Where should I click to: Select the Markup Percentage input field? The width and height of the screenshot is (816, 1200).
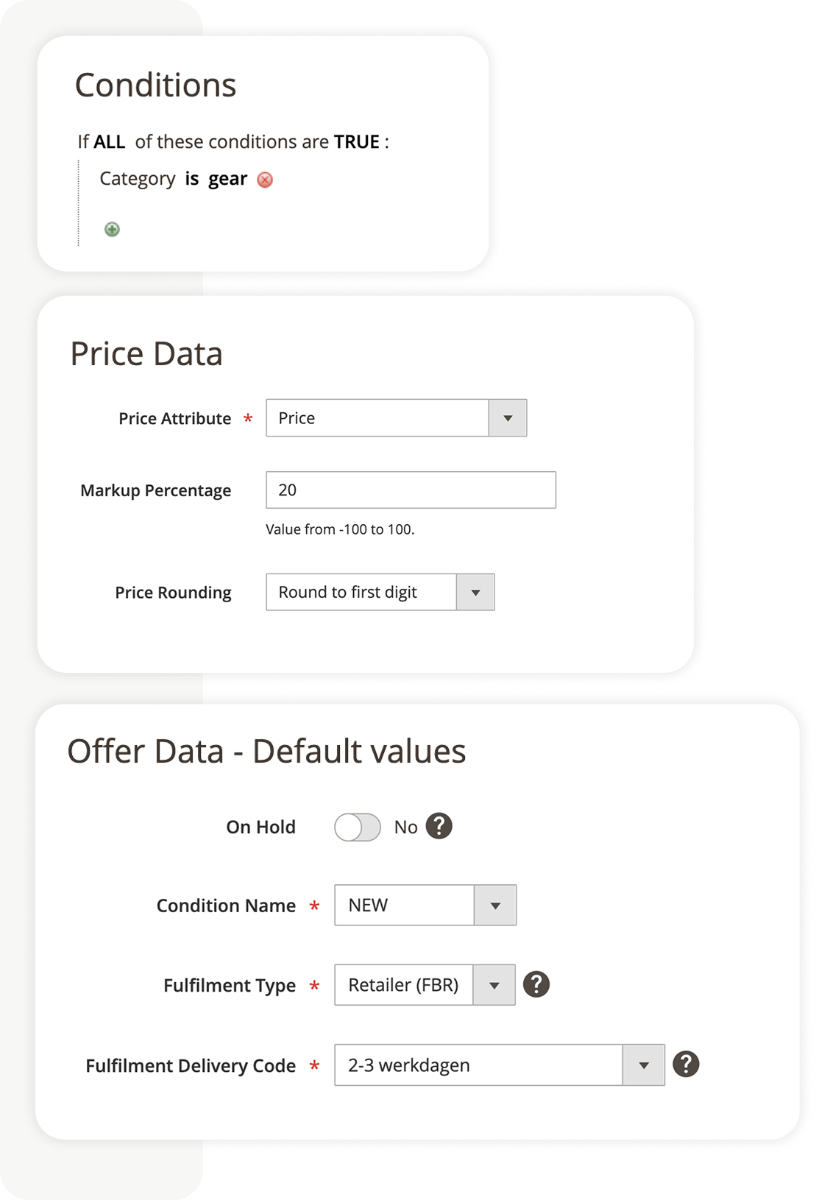410,490
